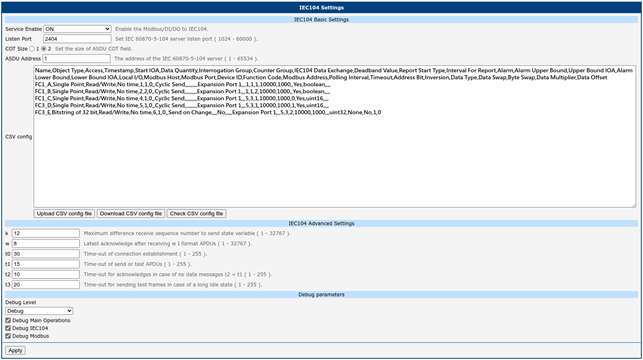Click the FC1_A row in CSV config
Screen dimensions: 643x360
click(182, 84)
